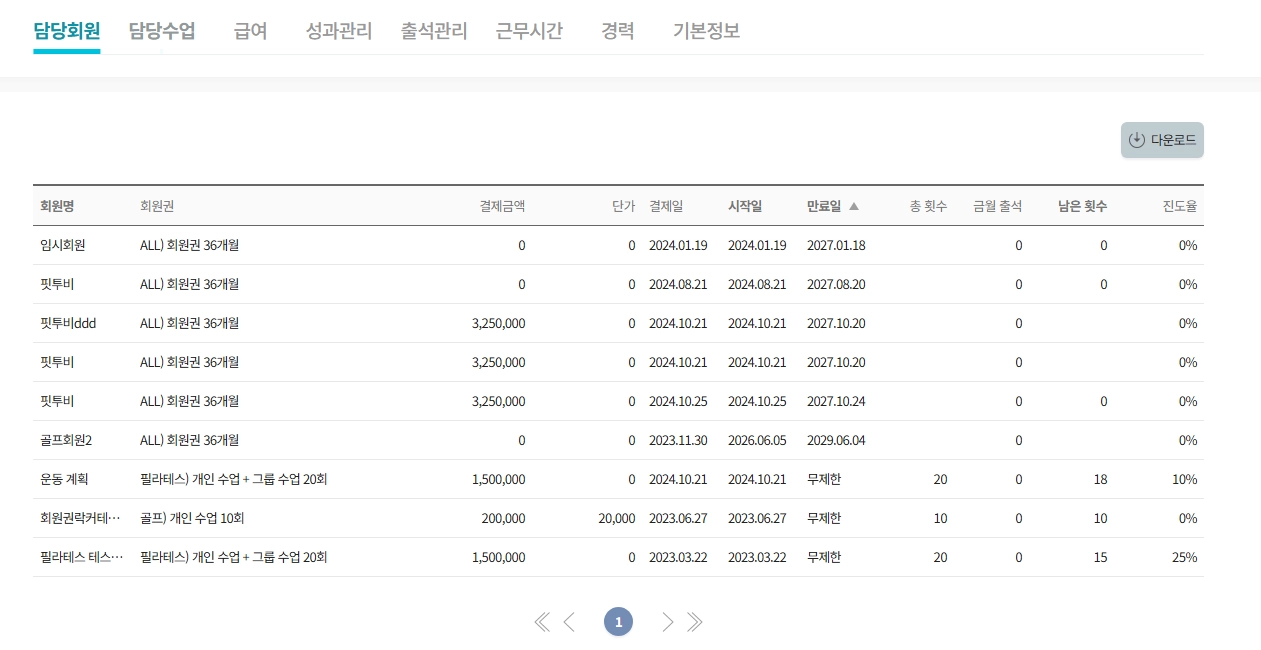Viewport: 1261px width, 650px height.
Task: Click 운동 계획 row's 무제한 expiry
Action: point(824,479)
